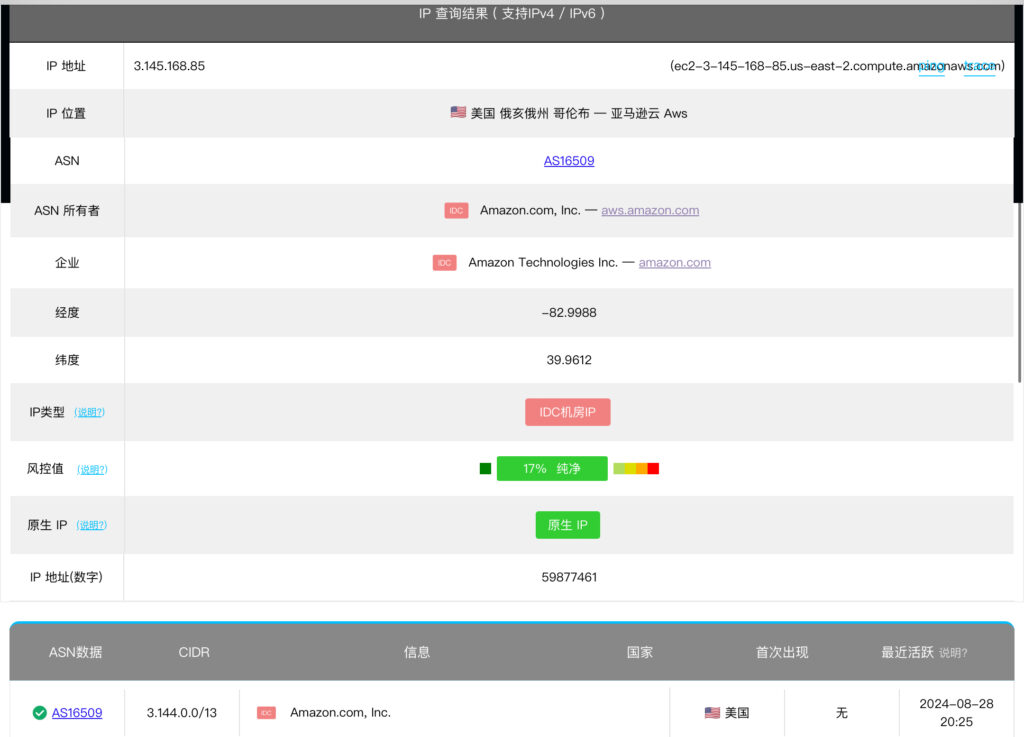1024x737 pixels.
Task: Open the amazon.com enterprise link
Action: 675,263
